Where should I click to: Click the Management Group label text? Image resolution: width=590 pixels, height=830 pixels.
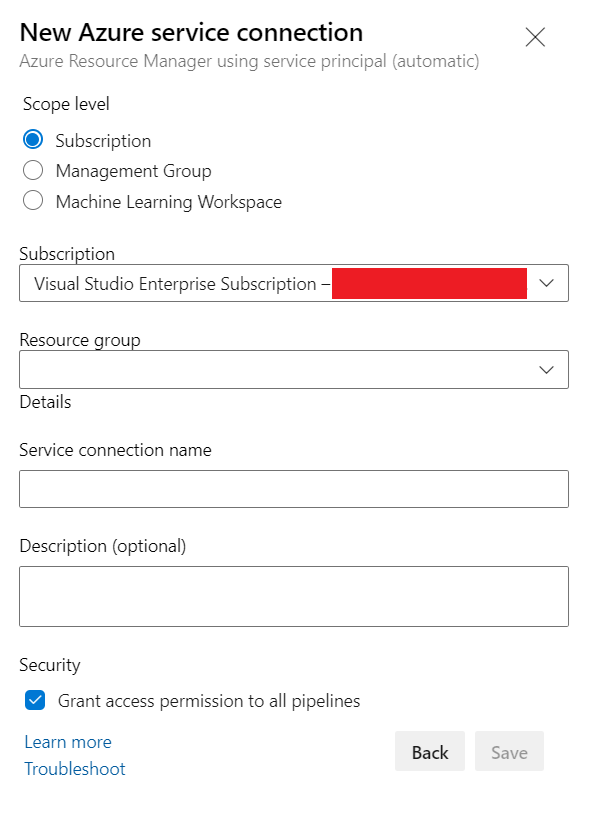coord(133,171)
